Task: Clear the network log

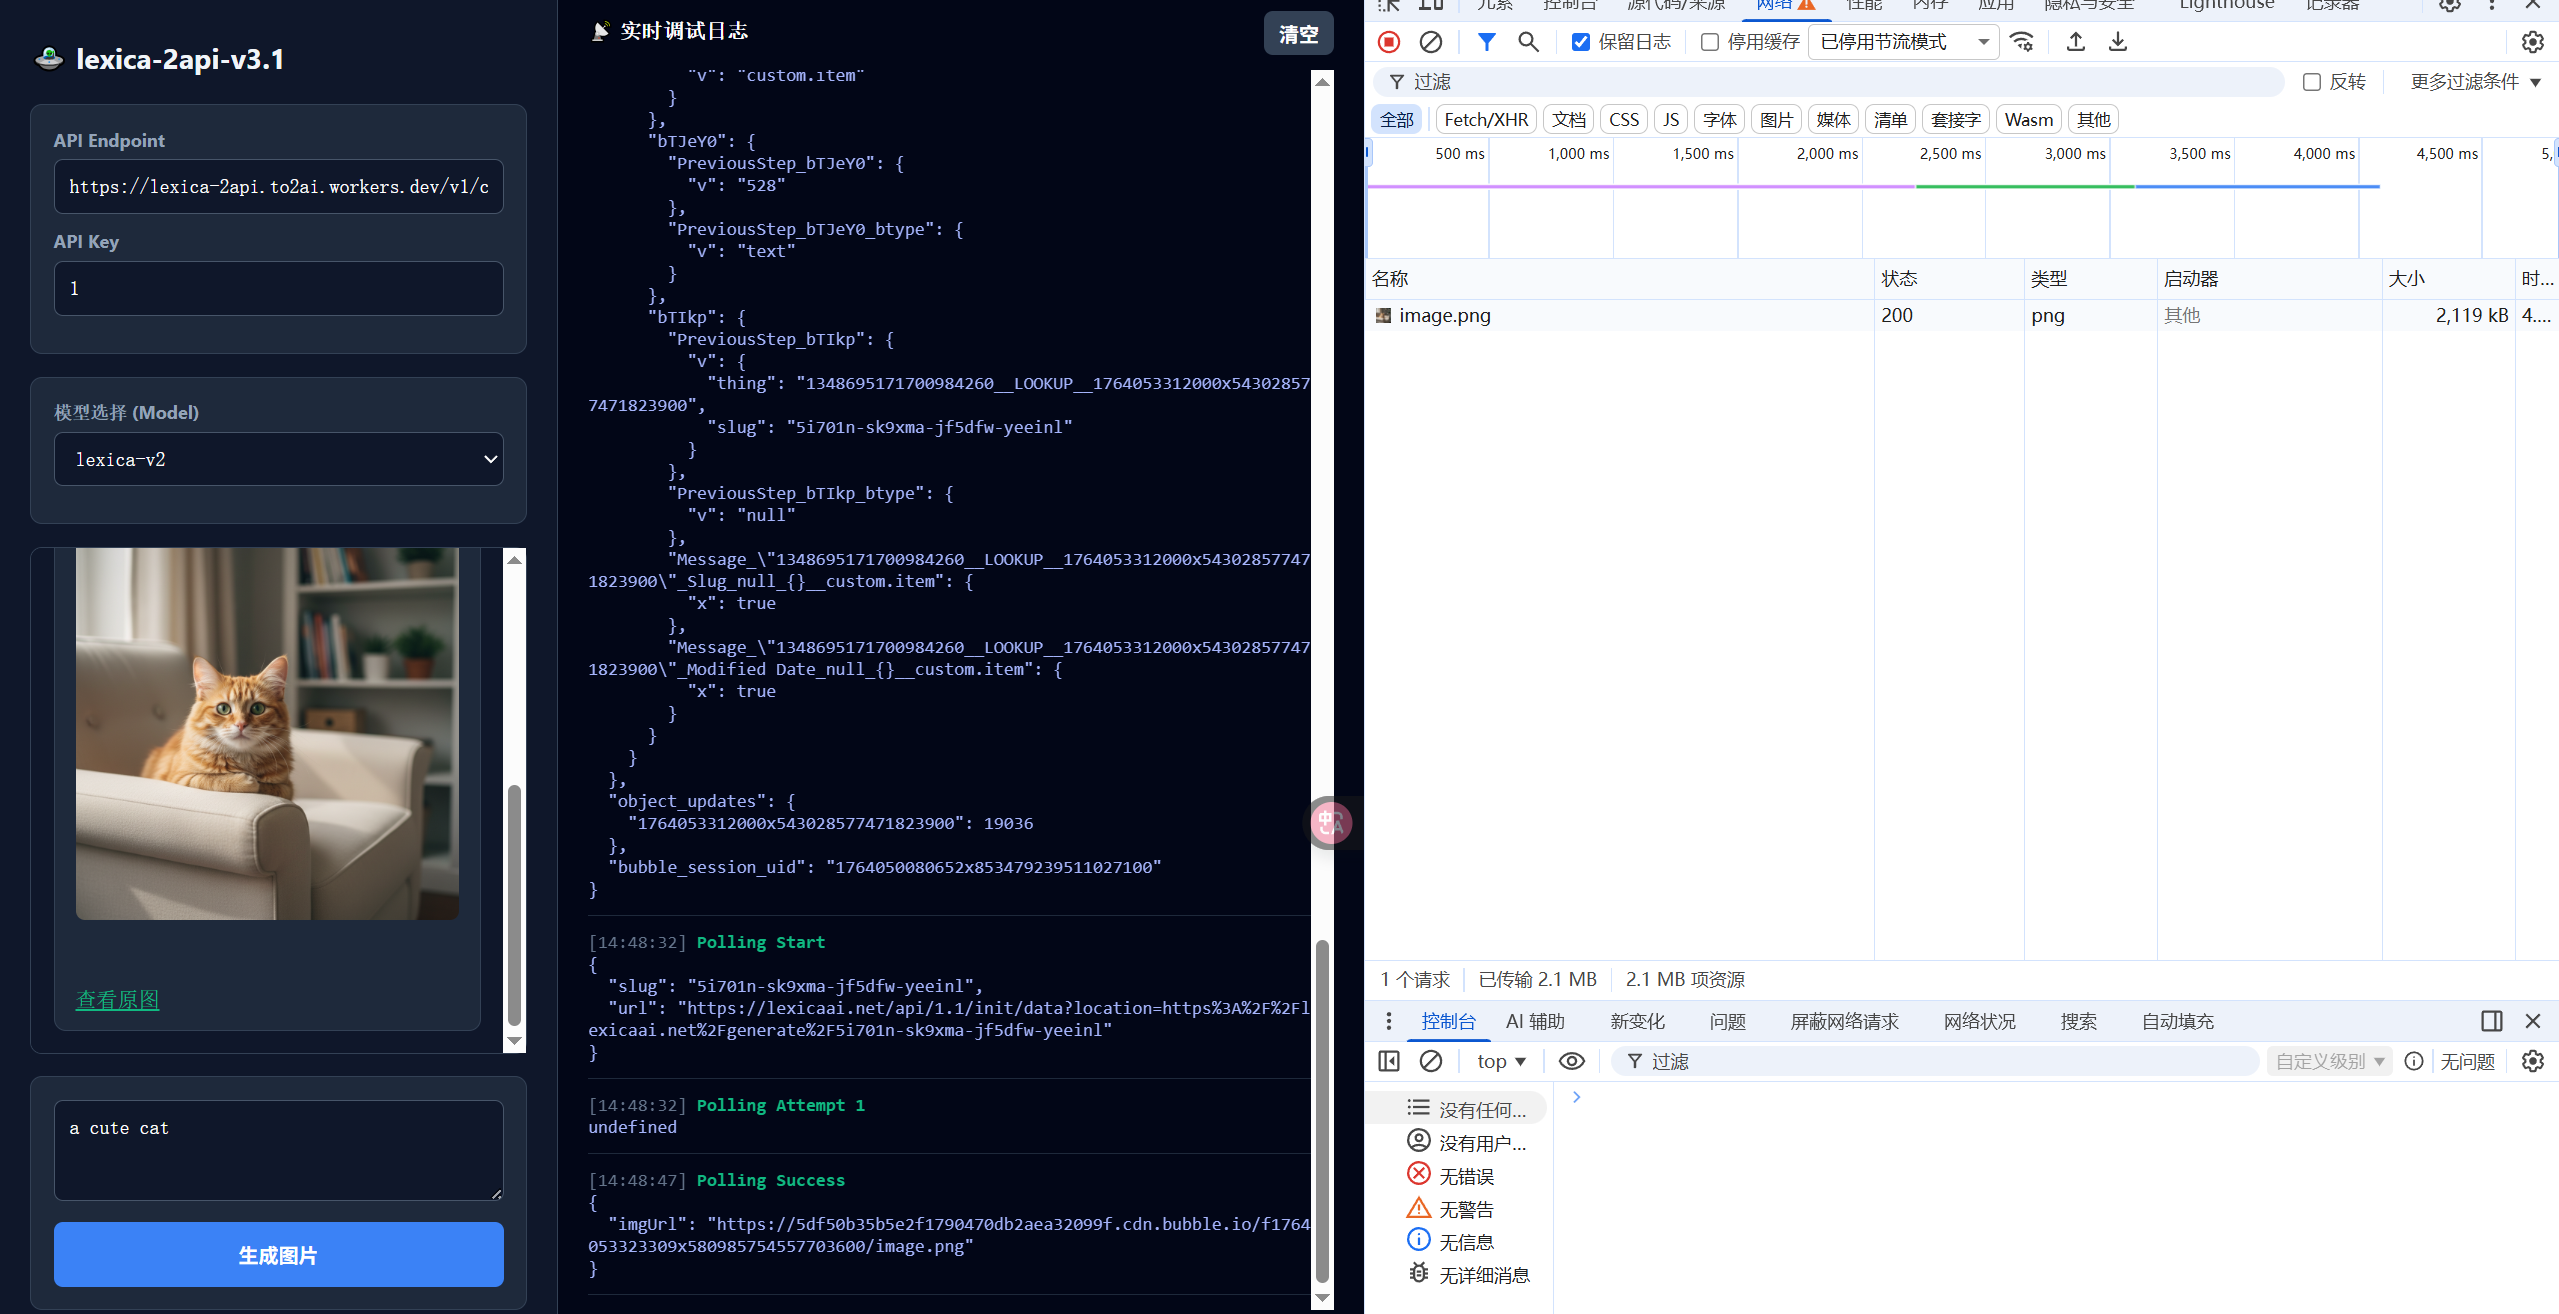Action: pyautogui.click(x=1431, y=42)
